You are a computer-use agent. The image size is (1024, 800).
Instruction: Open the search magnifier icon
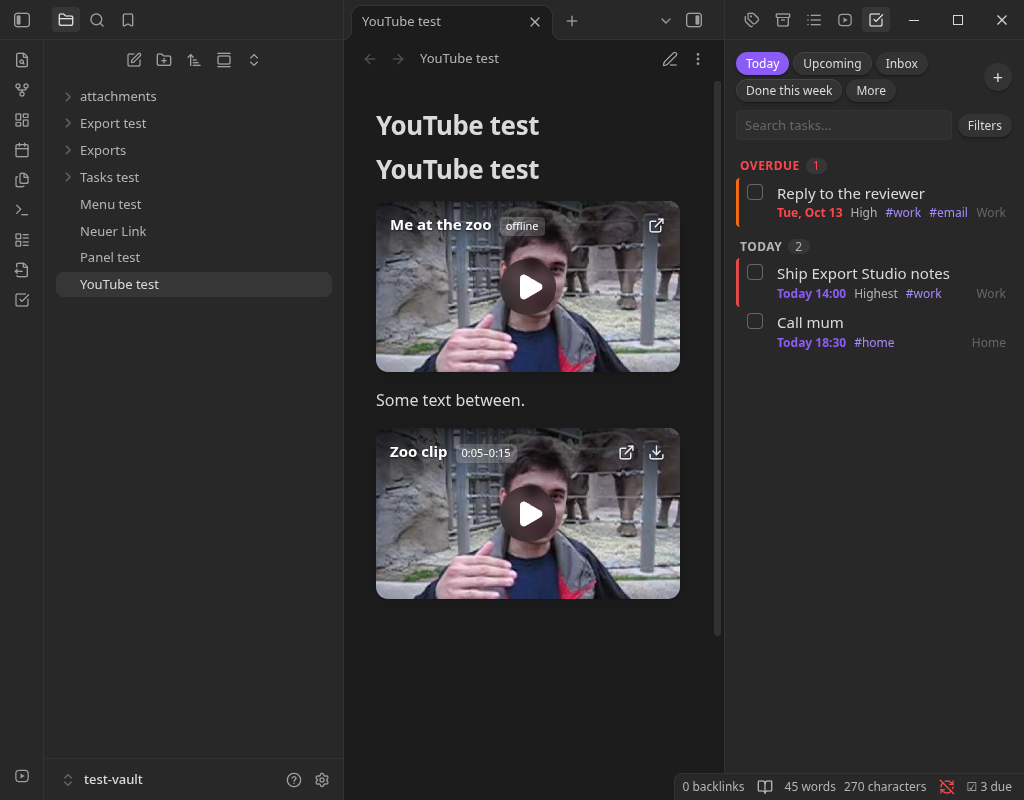click(x=97, y=20)
